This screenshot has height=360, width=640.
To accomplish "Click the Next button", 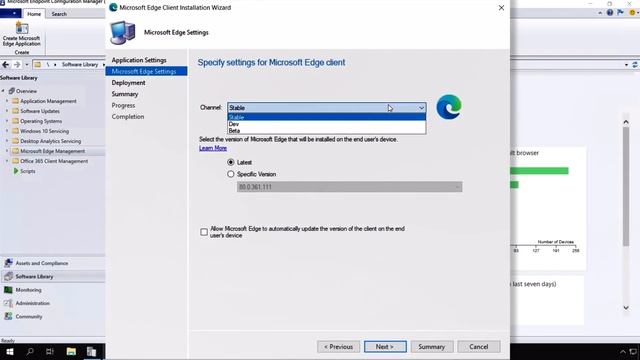I will [385, 347].
